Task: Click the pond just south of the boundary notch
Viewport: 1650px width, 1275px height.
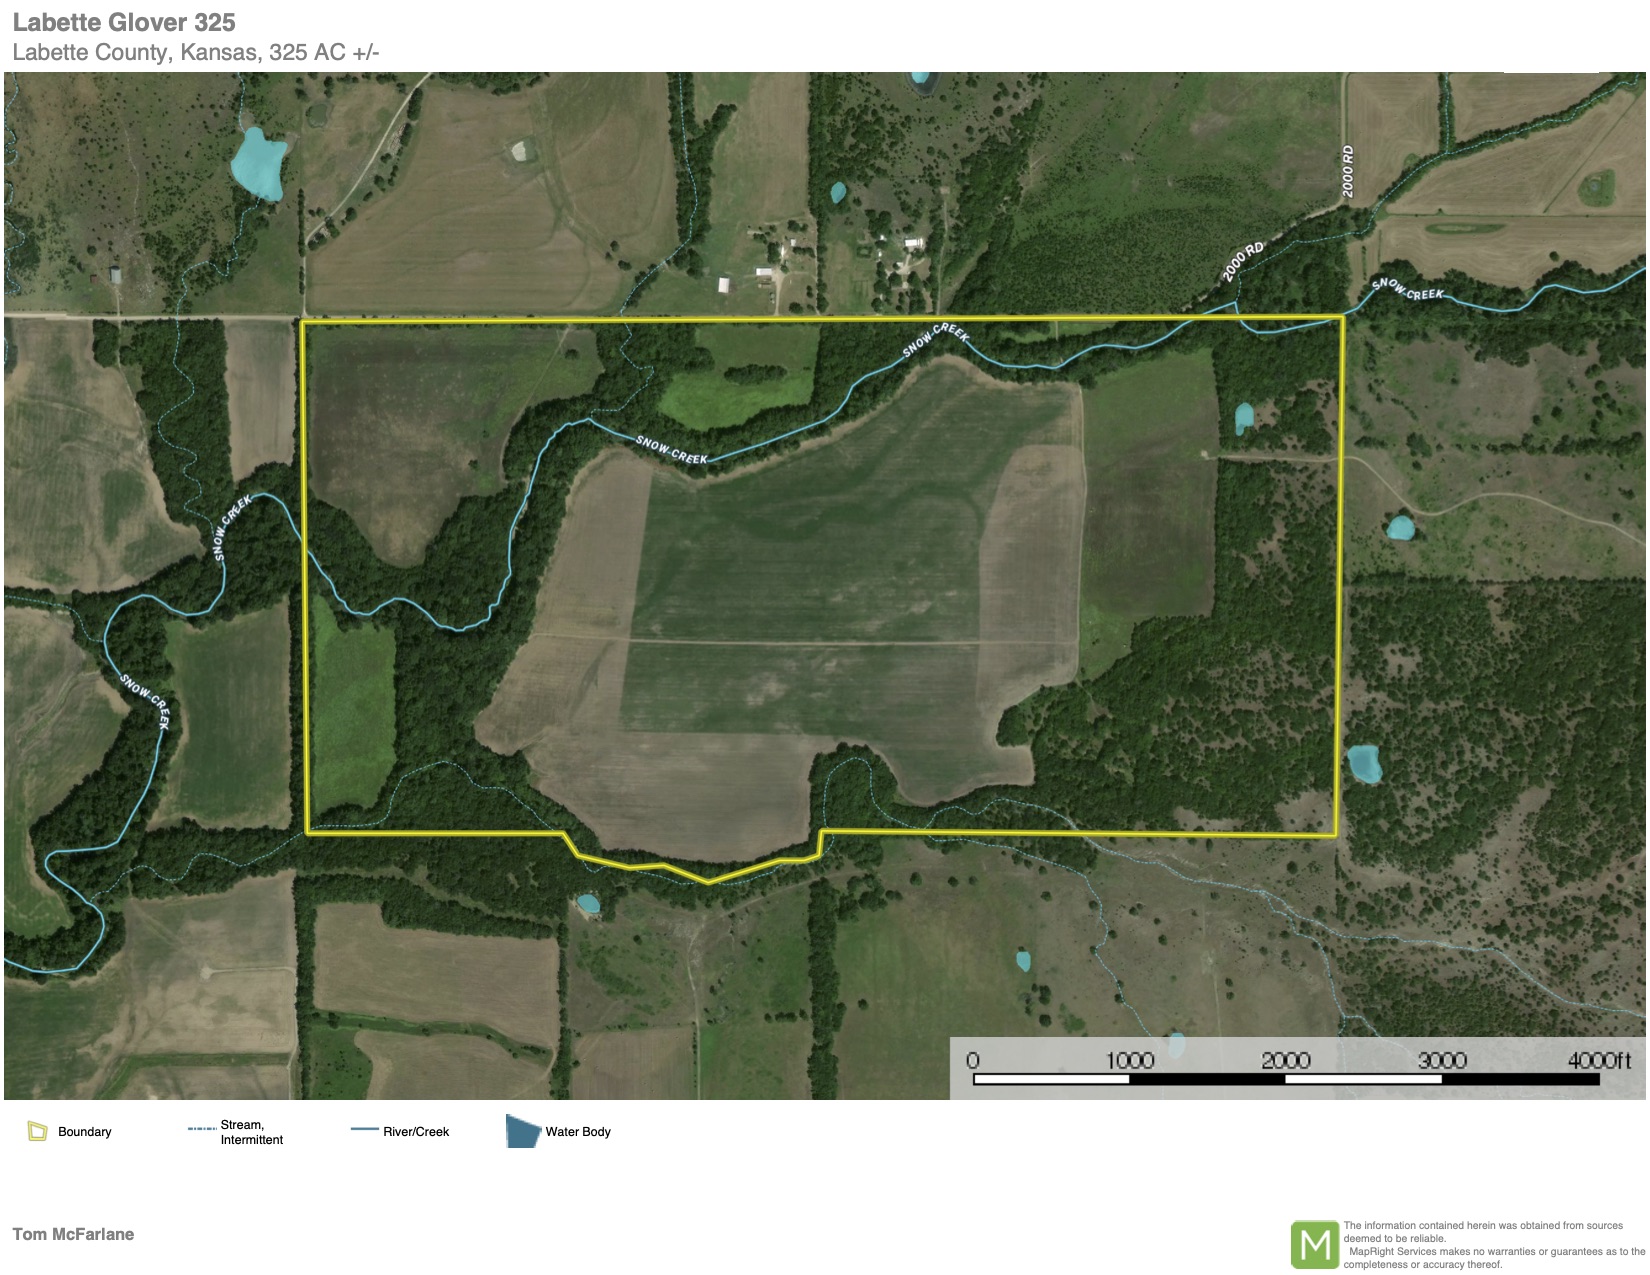Action: click(x=588, y=904)
